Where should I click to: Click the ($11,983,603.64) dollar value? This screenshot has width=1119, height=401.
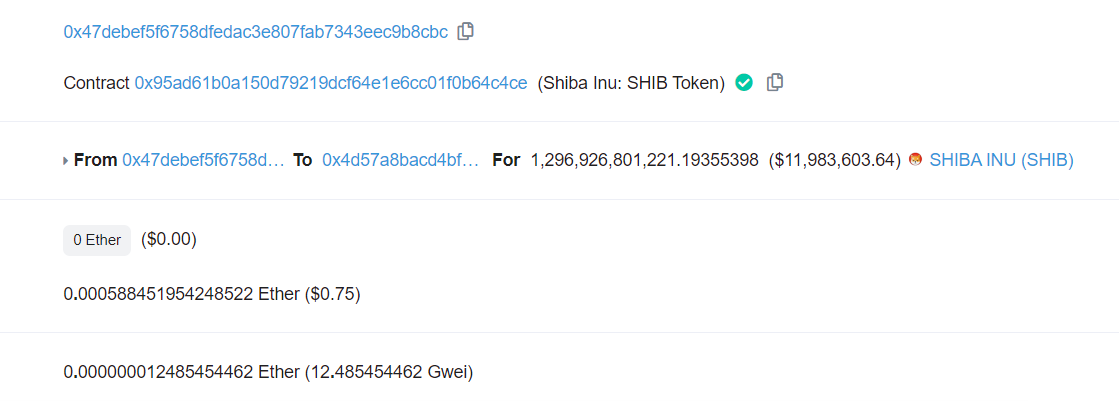pos(835,161)
